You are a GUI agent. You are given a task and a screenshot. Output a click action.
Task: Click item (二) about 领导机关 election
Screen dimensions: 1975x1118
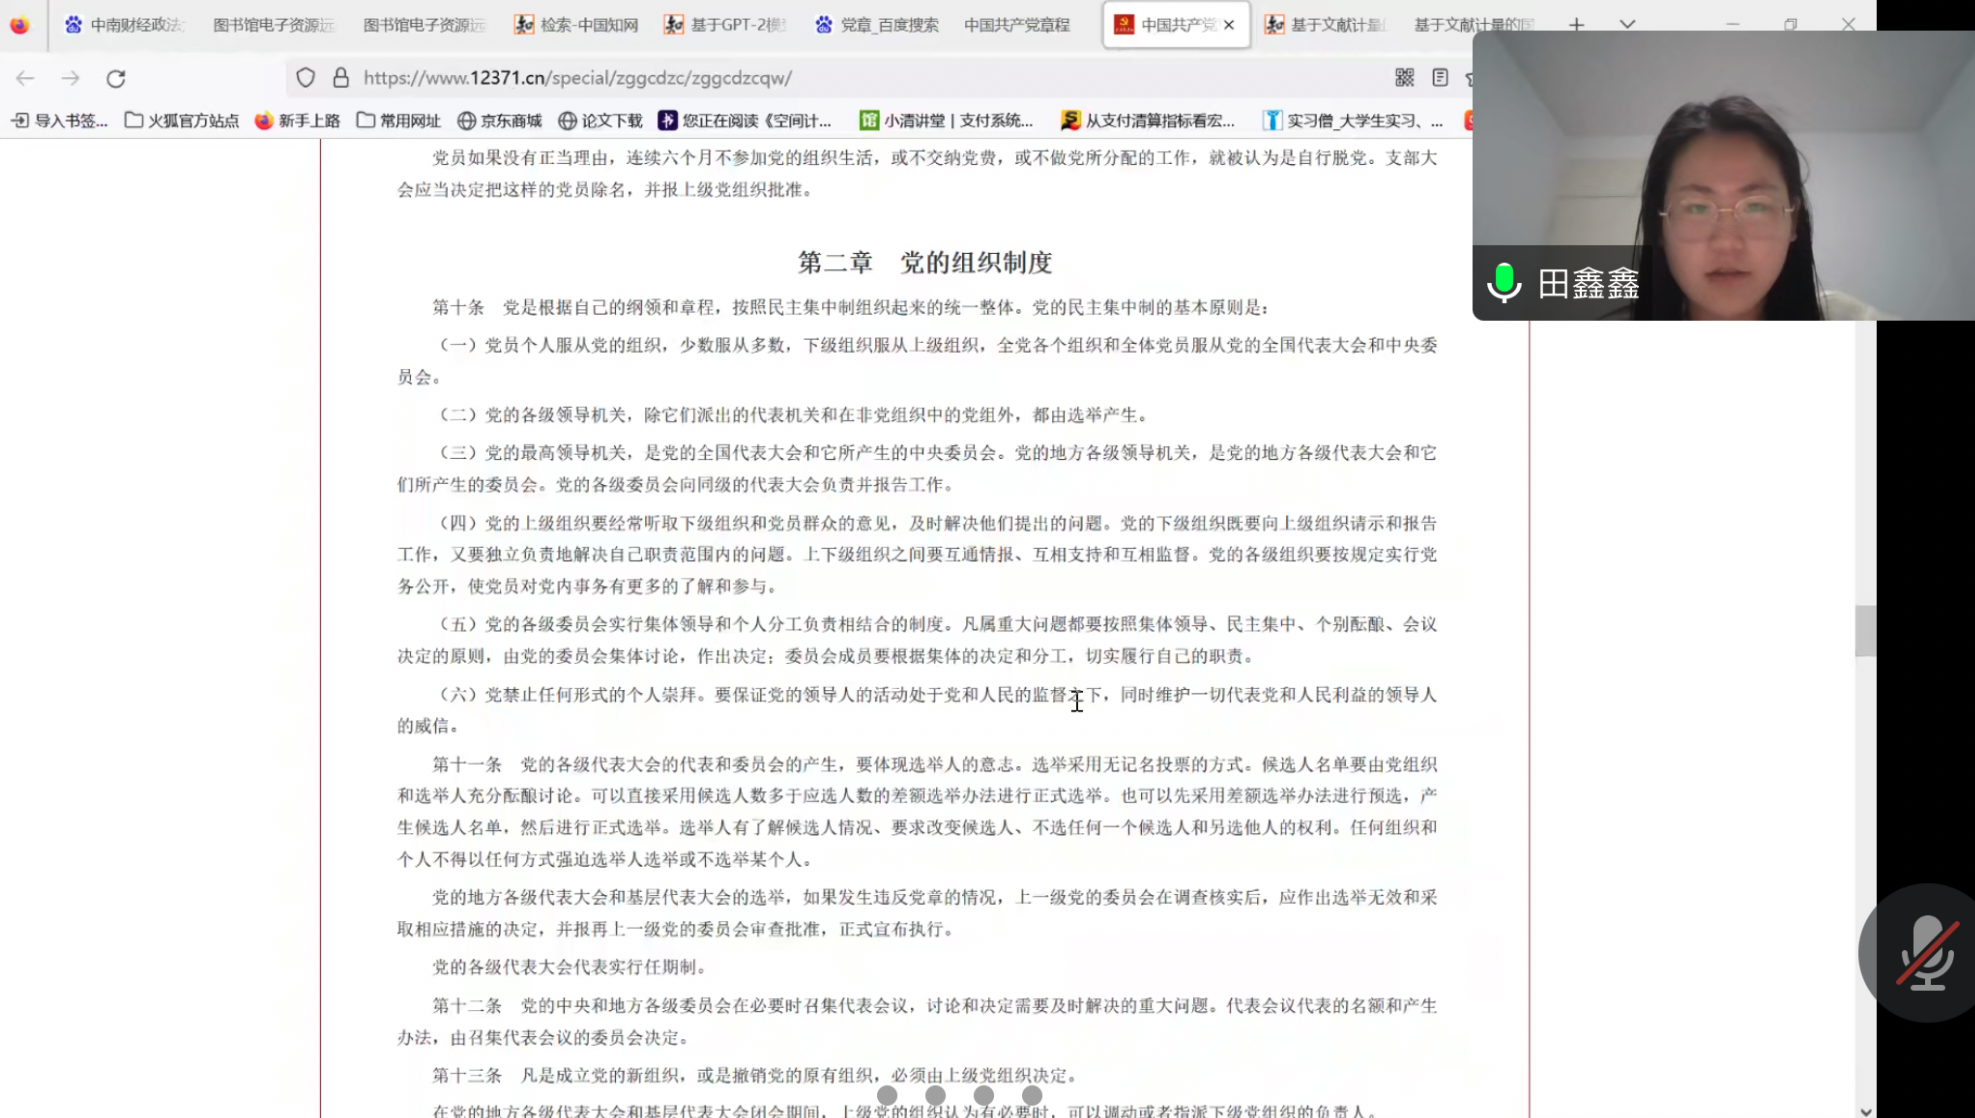point(795,415)
